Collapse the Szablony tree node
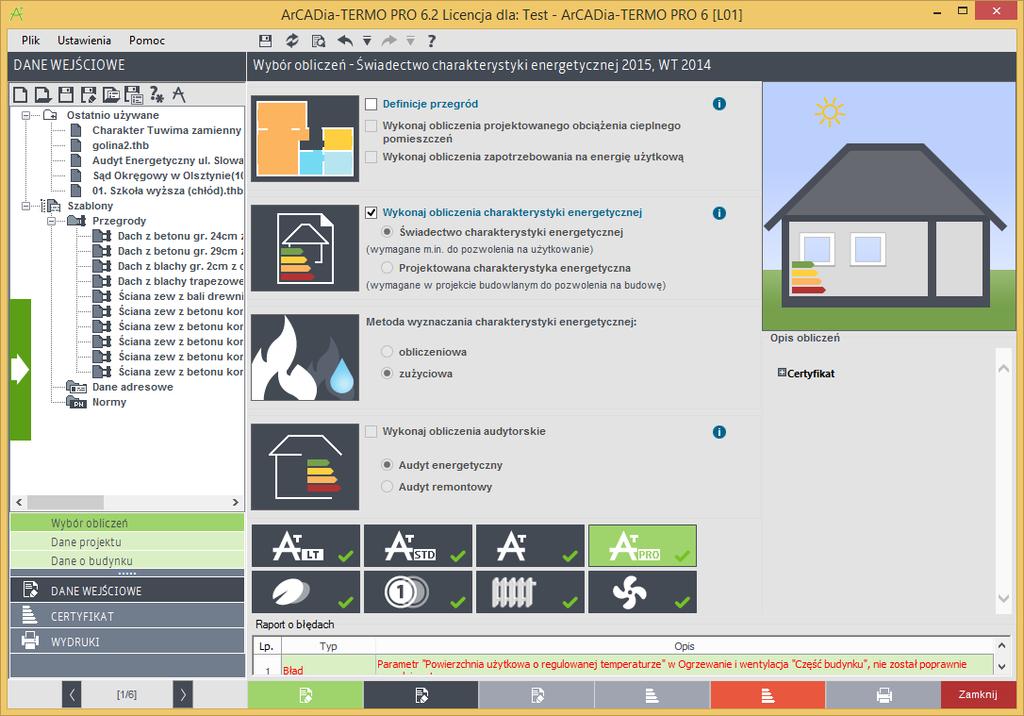The image size is (1024, 716). tap(26, 206)
